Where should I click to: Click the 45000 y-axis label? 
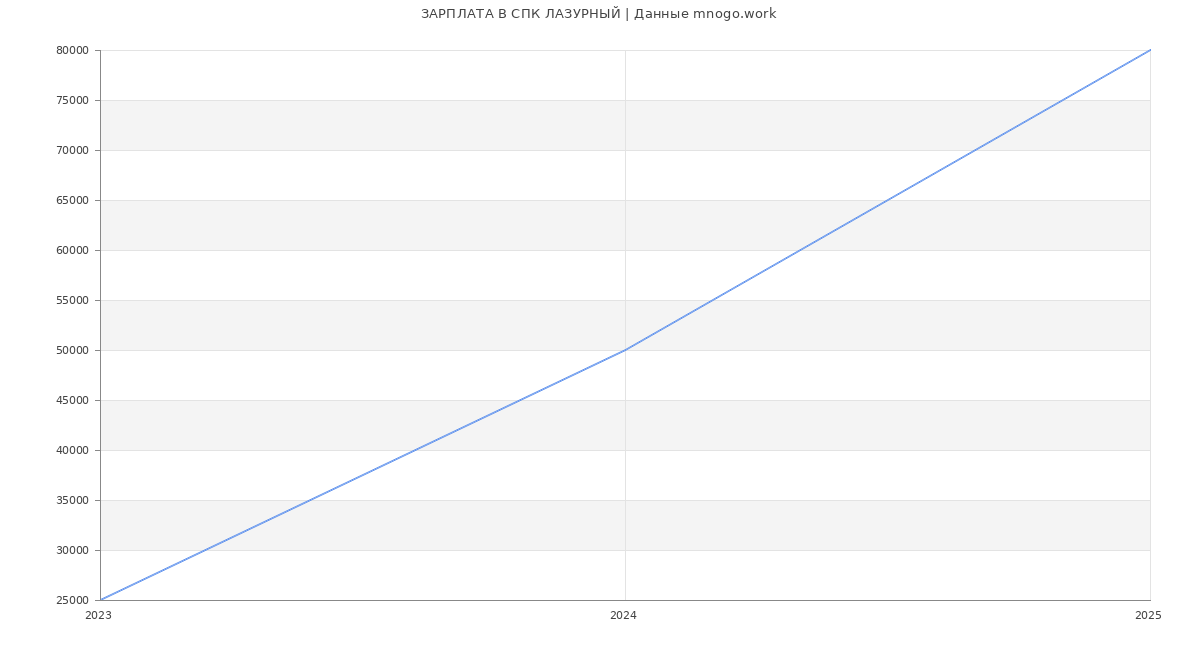point(72,401)
